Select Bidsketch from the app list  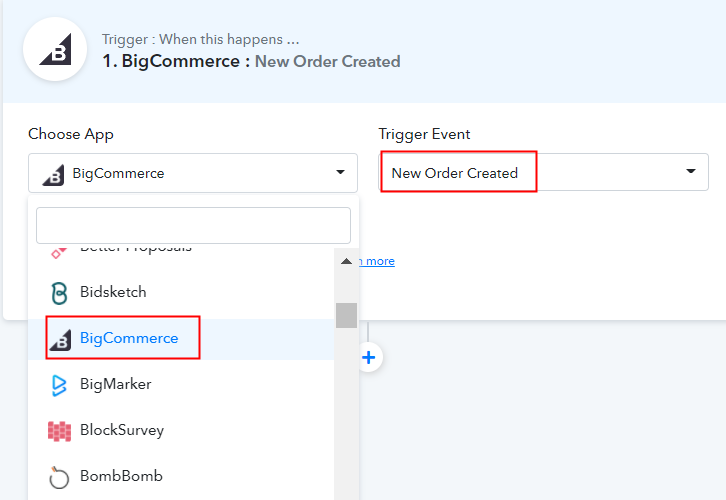[x=181, y=292]
